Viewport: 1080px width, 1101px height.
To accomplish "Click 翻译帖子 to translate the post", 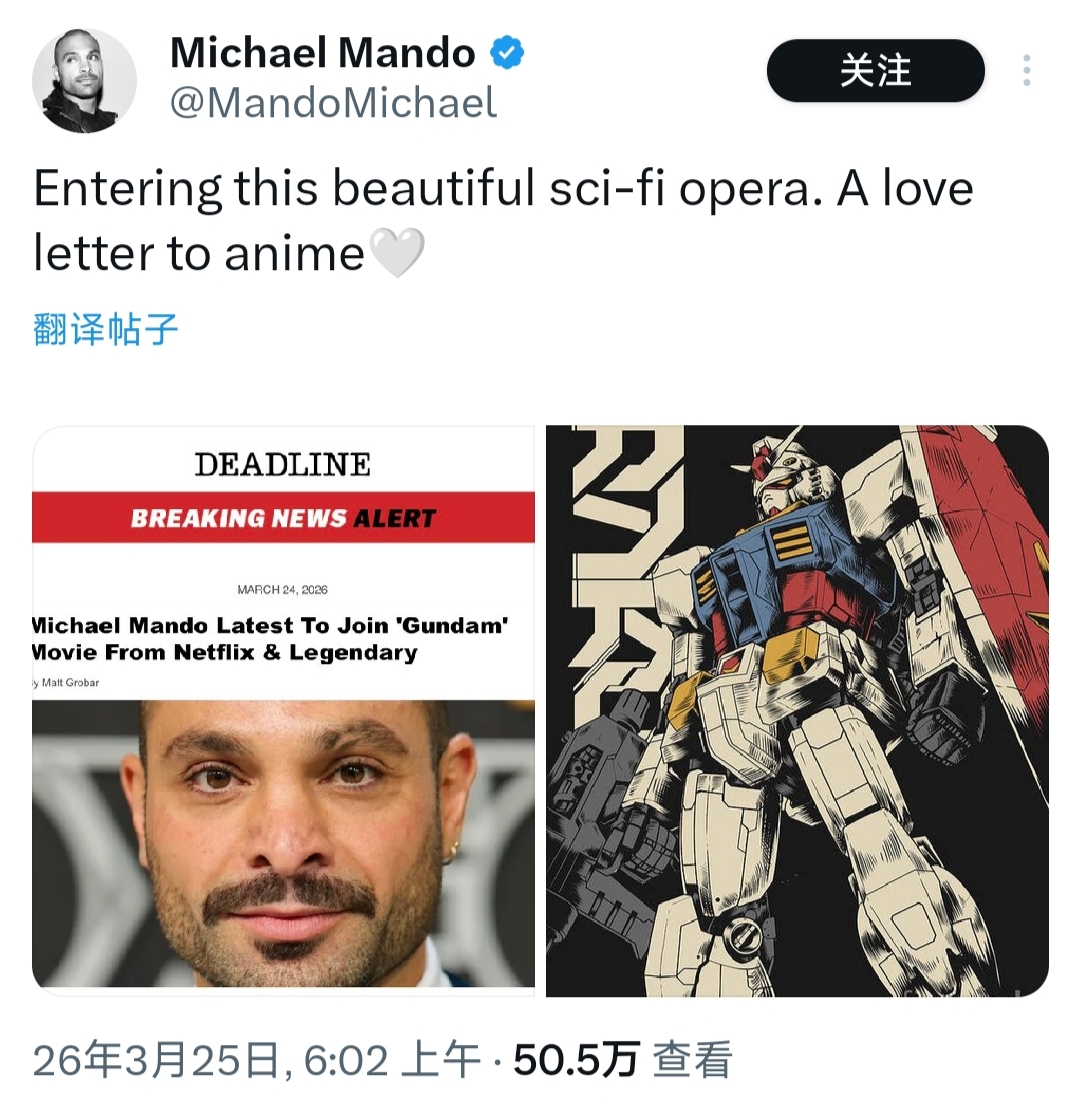I will tap(105, 329).
